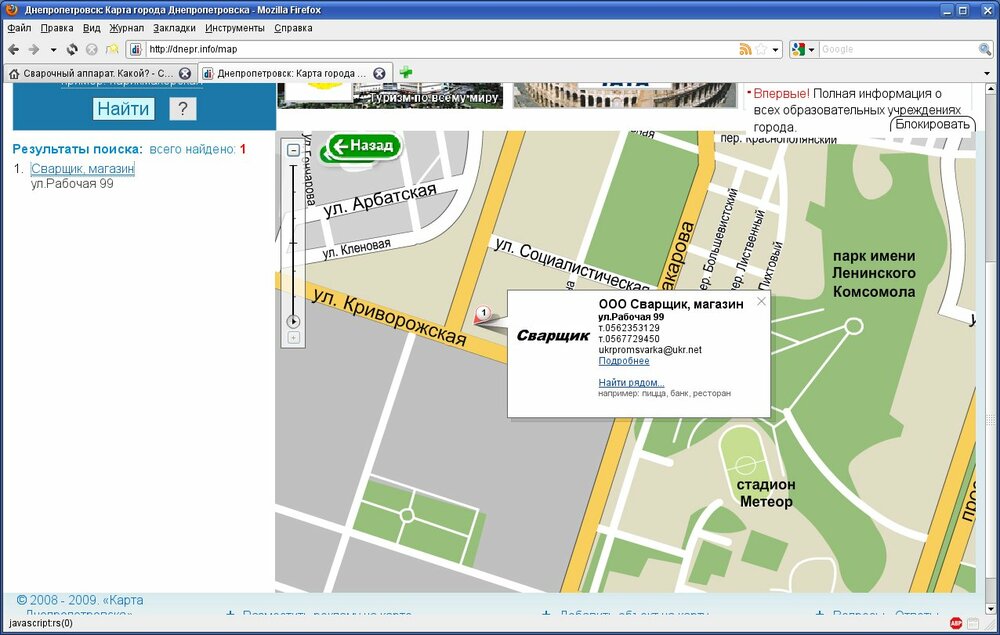The image size is (1000, 635).
Task: Click map marker number 1
Action: [x=481, y=315]
